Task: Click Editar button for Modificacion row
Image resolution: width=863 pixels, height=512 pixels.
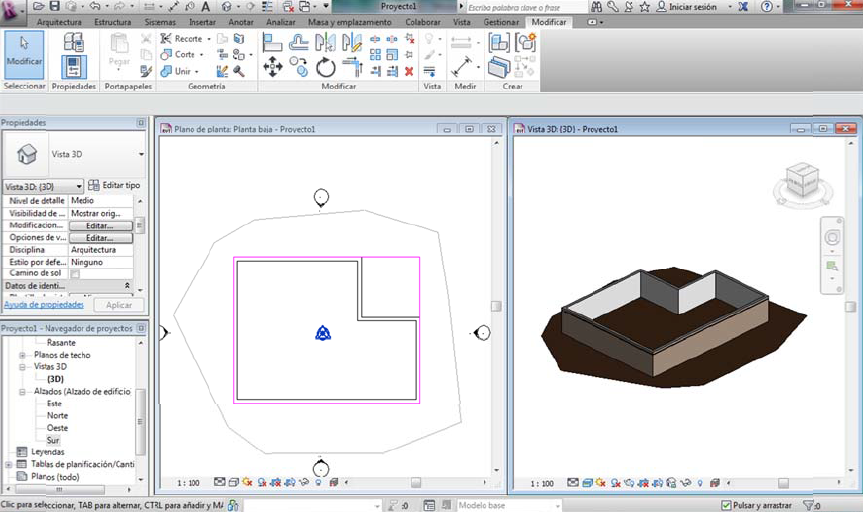Action: pos(101,226)
